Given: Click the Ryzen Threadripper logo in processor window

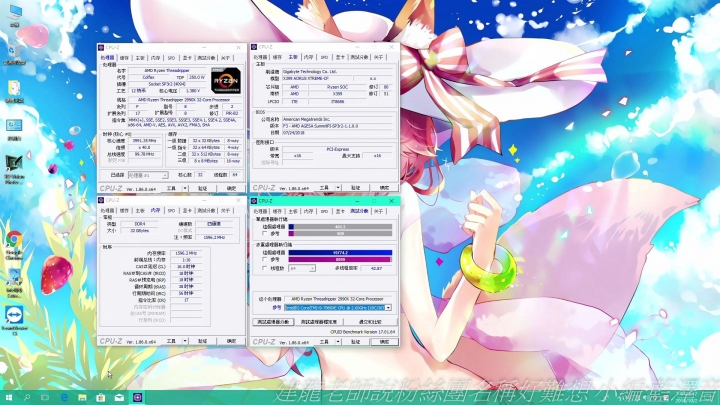Looking at the screenshot, I should (226, 80).
